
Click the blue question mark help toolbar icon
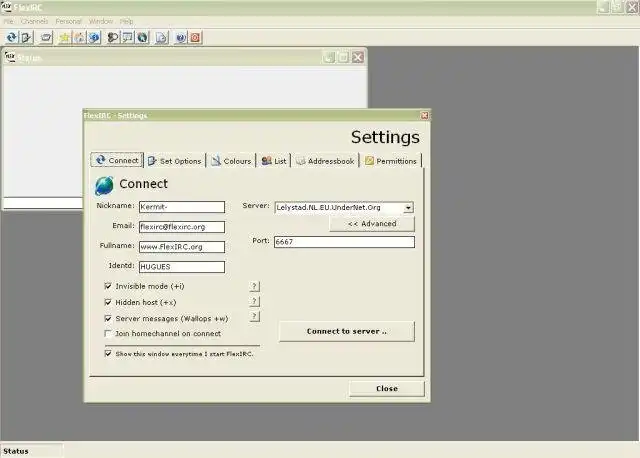click(x=180, y=38)
